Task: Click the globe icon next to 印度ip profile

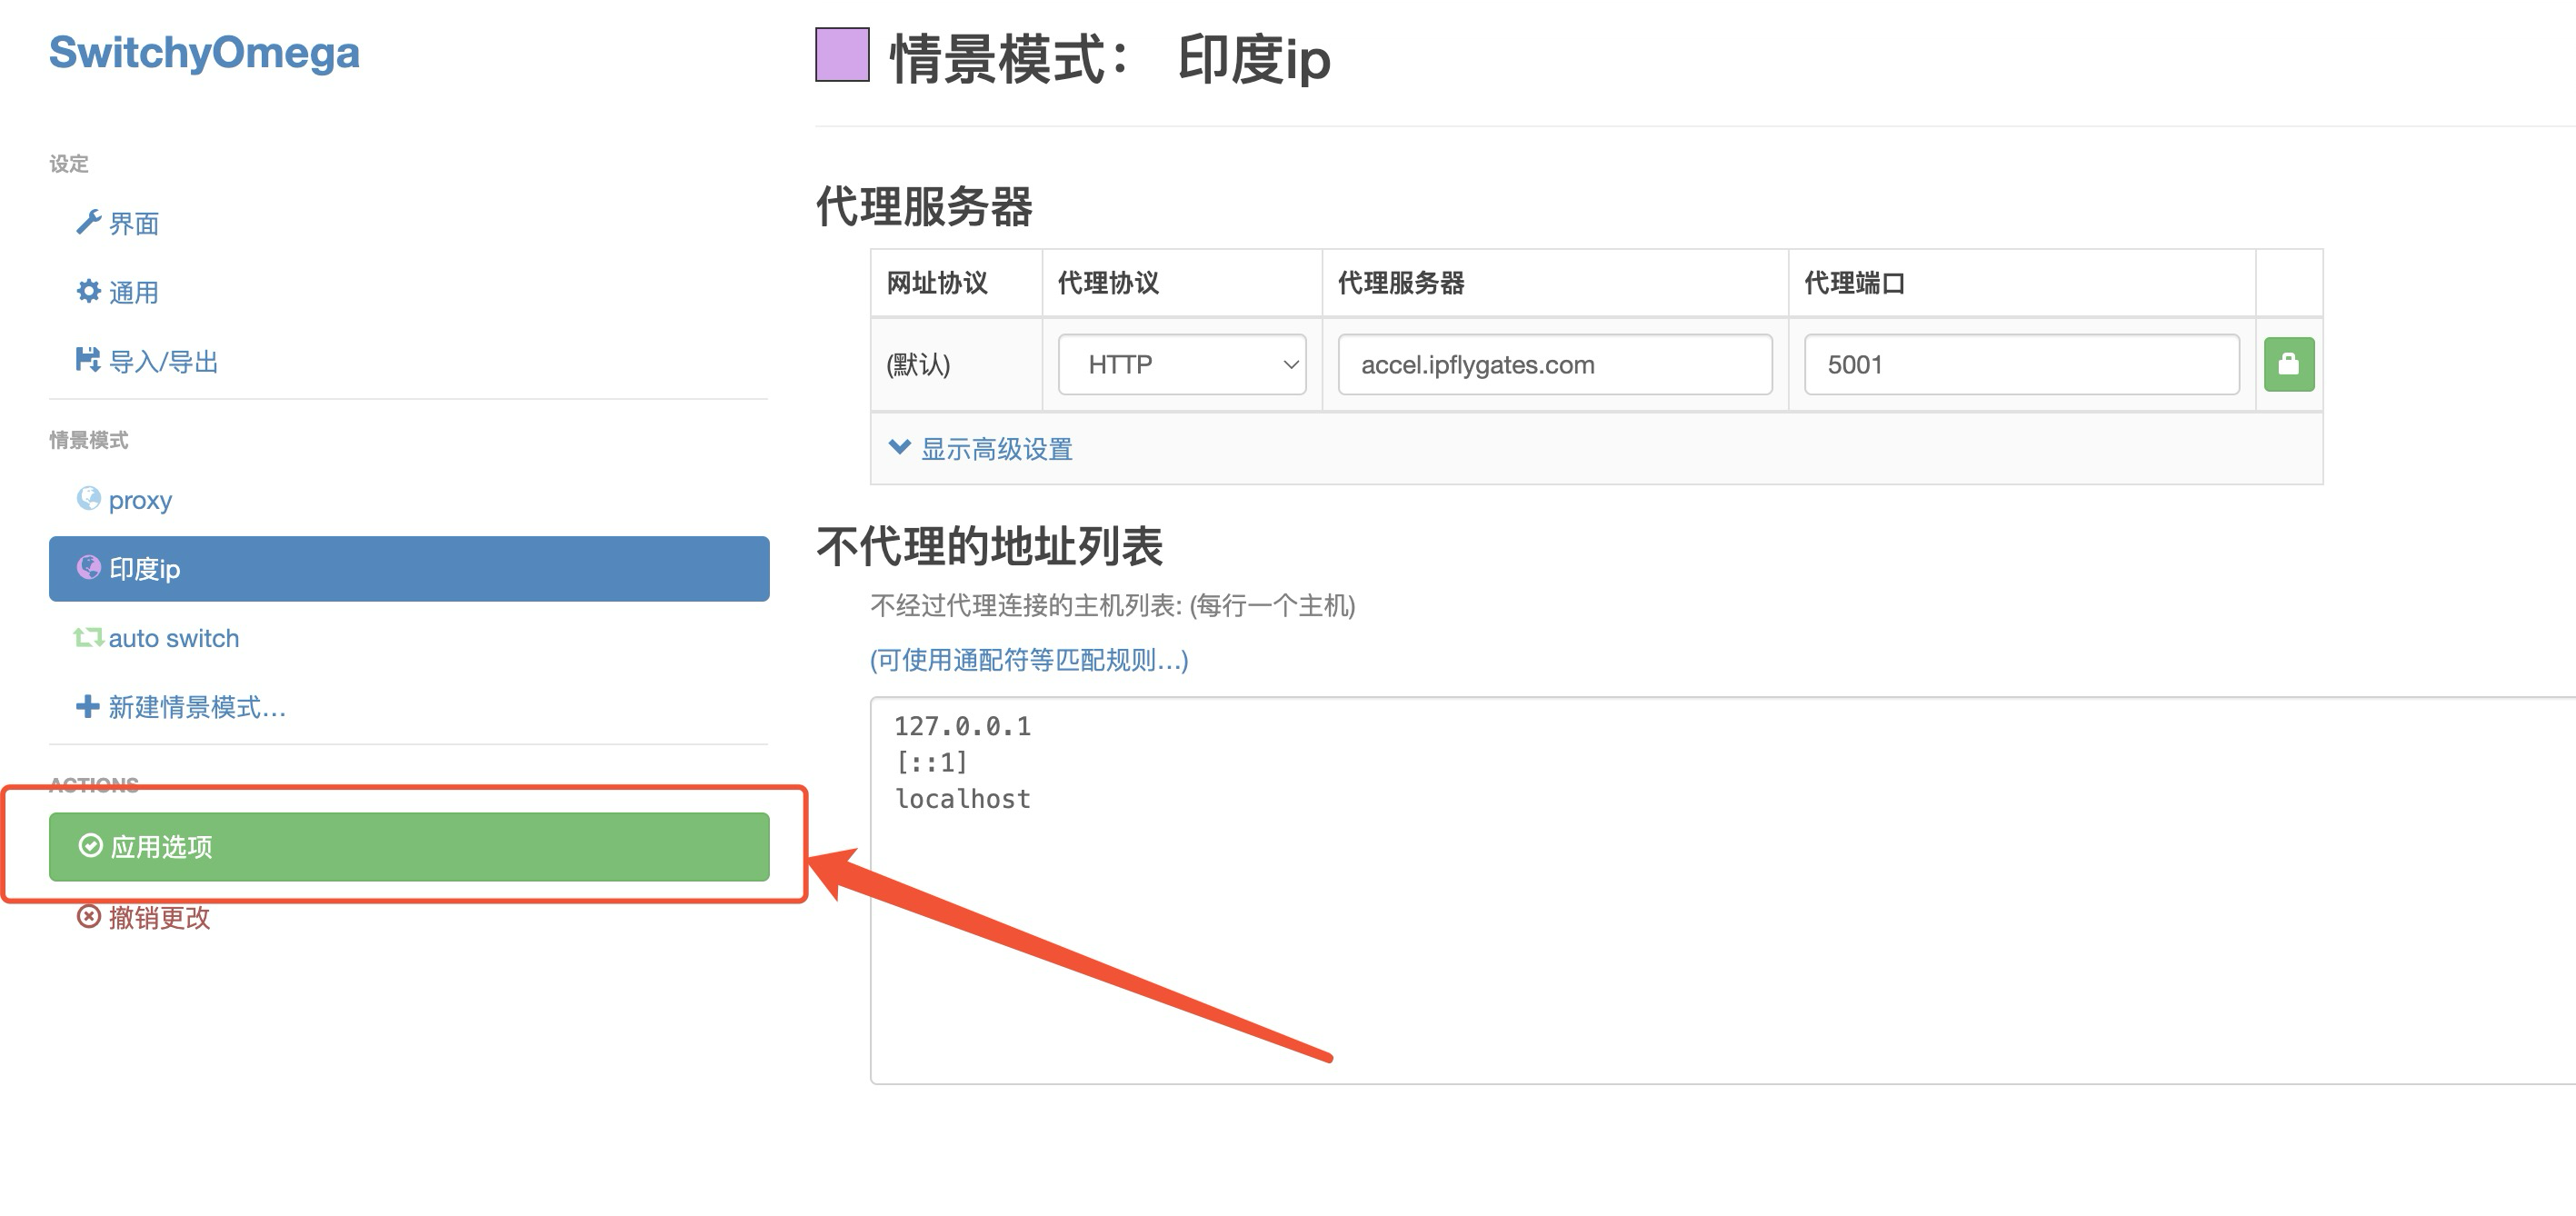Action: click(88, 568)
